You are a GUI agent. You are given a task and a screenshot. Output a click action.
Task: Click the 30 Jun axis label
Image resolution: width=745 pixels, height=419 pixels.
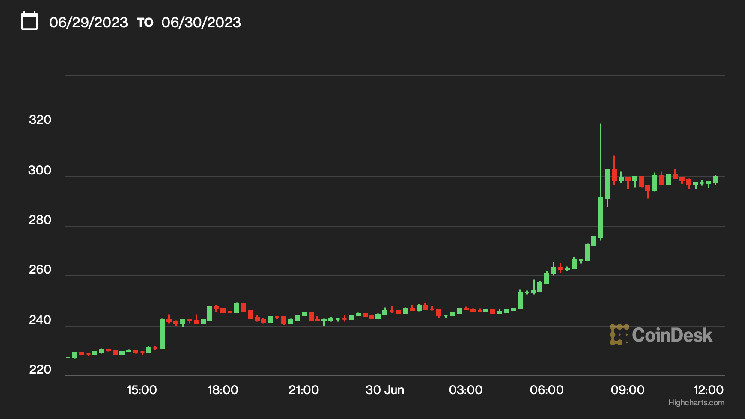(385, 389)
